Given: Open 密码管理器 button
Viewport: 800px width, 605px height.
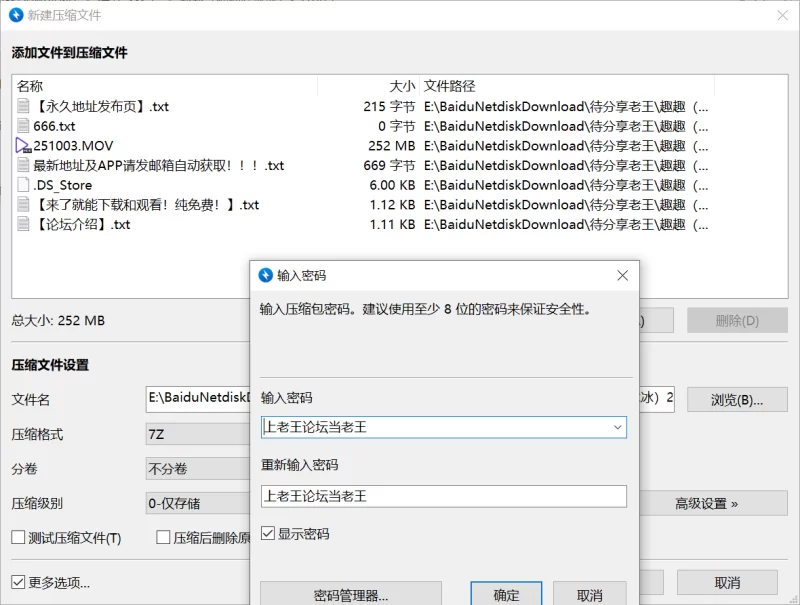Looking at the screenshot, I should click(x=350, y=595).
